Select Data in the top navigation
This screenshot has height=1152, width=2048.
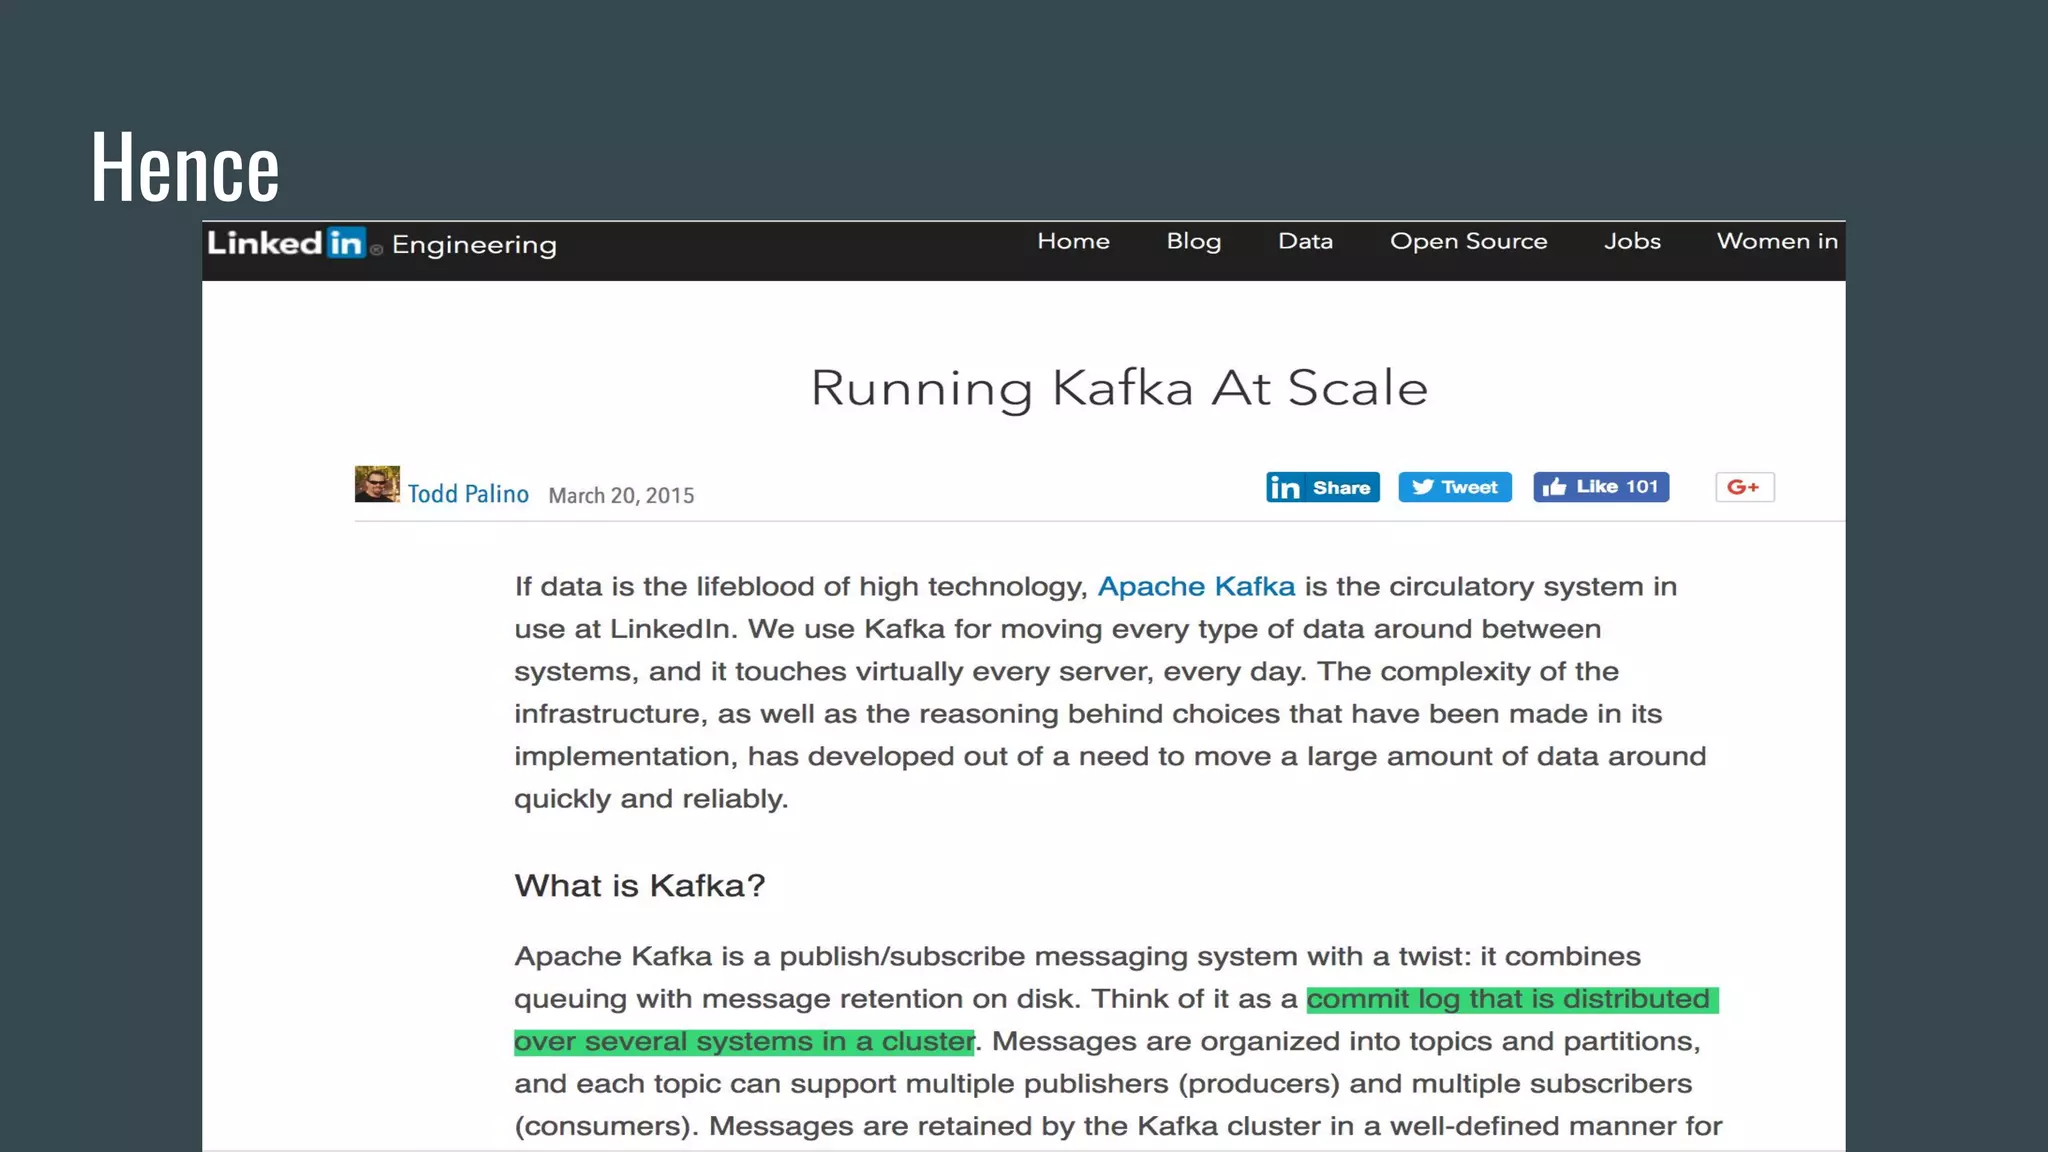tap(1305, 241)
